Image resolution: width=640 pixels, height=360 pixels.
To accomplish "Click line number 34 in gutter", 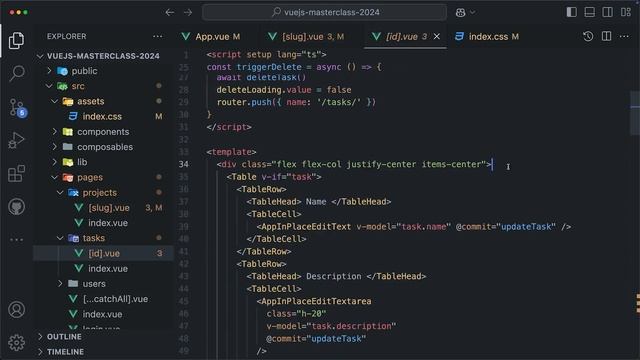I will [x=184, y=164].
